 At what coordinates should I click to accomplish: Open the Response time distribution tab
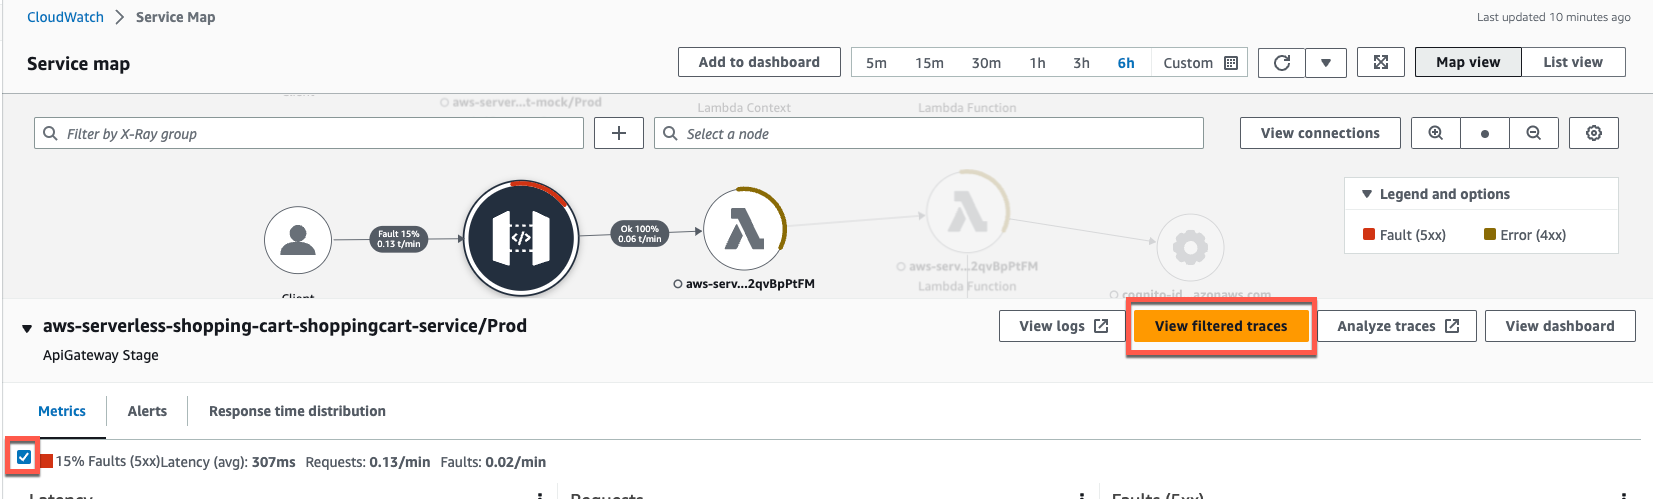(x=297, y=411)
